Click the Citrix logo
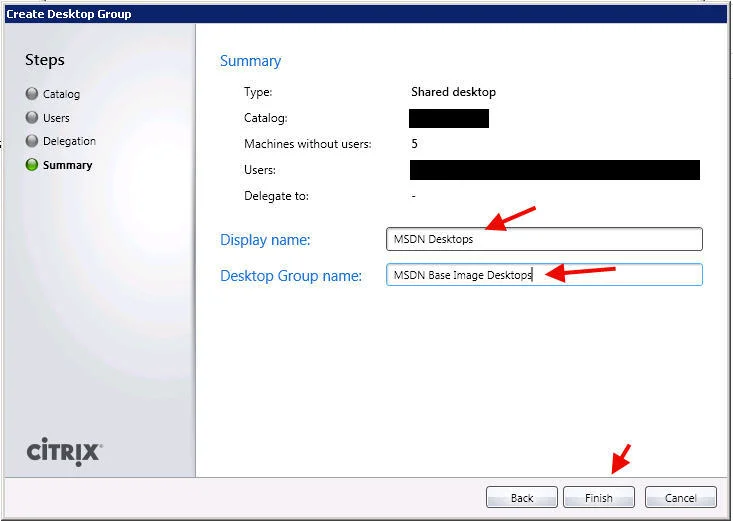Image resolution: width=733 pixels, height=521 pixels. click(64, 452)
